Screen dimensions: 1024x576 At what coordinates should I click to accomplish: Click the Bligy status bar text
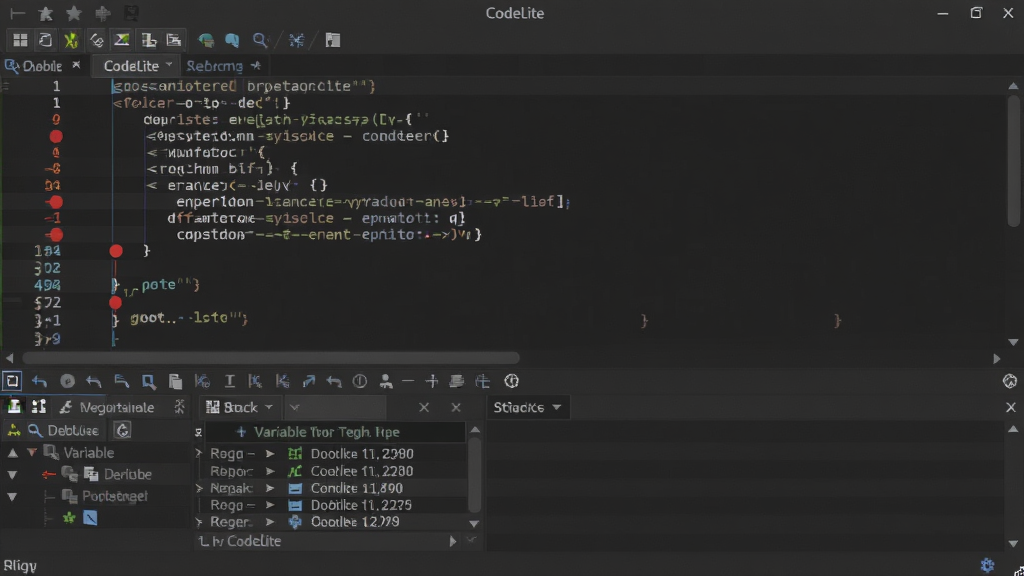(x=20, y=566)
